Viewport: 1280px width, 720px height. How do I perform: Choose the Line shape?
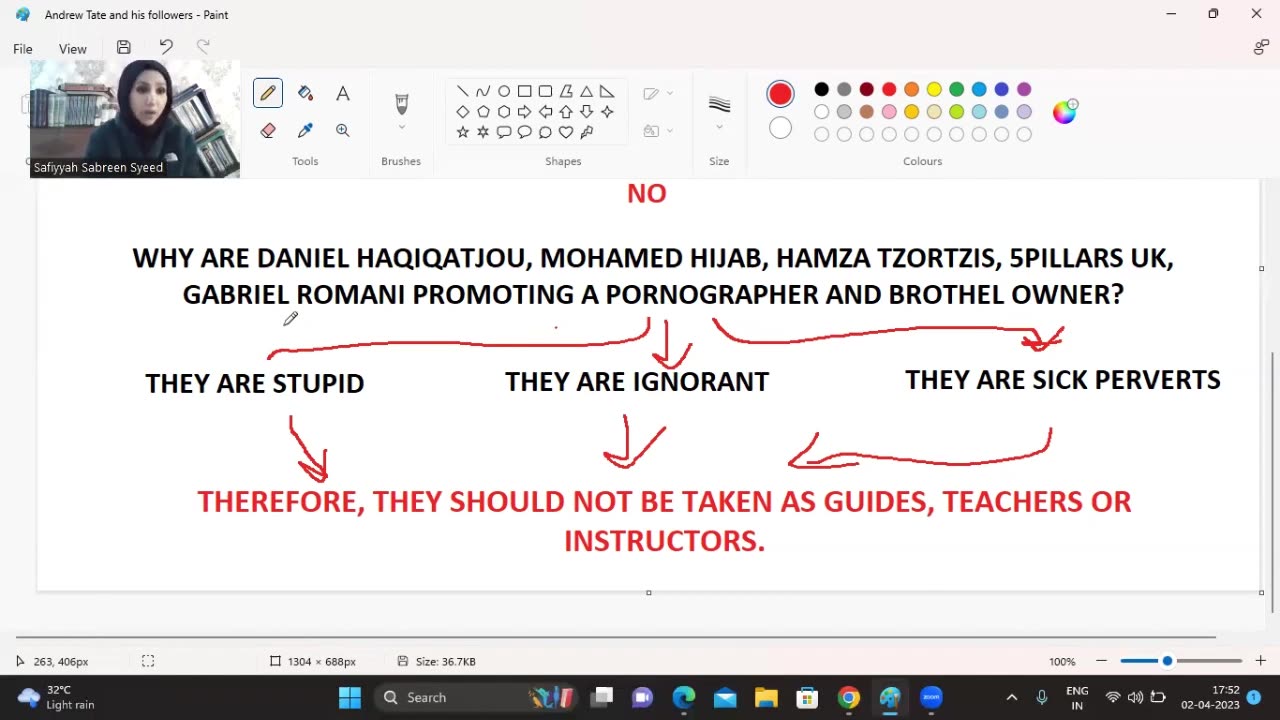[463, 91]
